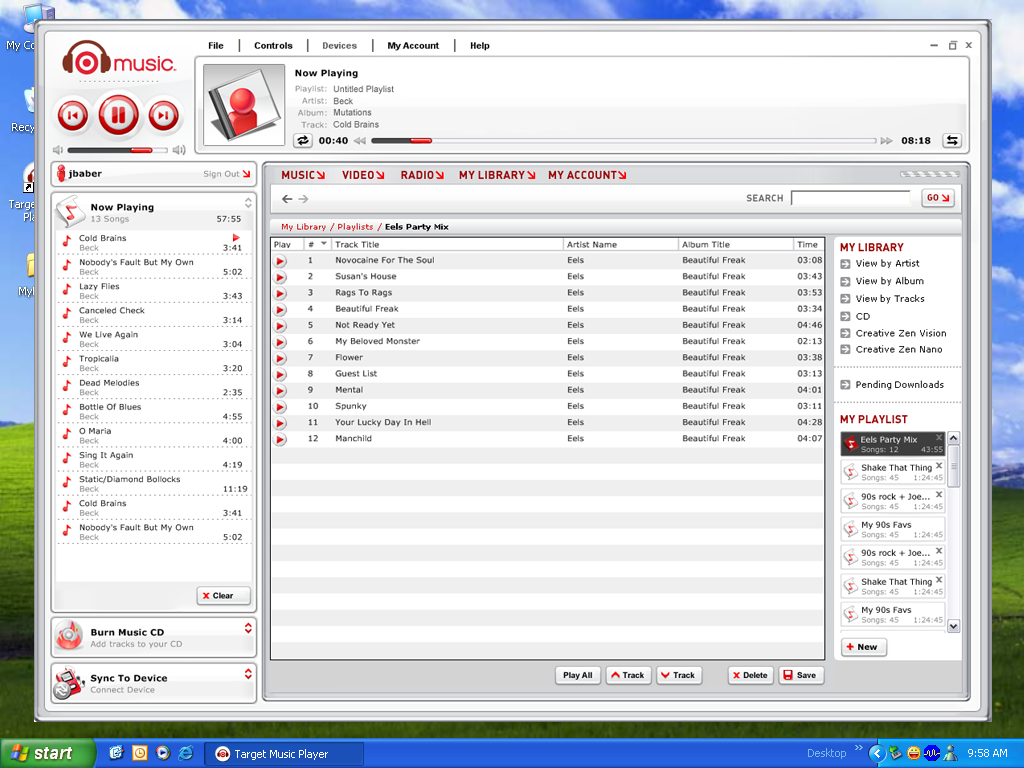Click the rewind arrows on the track progress bar

click(360, 140)
